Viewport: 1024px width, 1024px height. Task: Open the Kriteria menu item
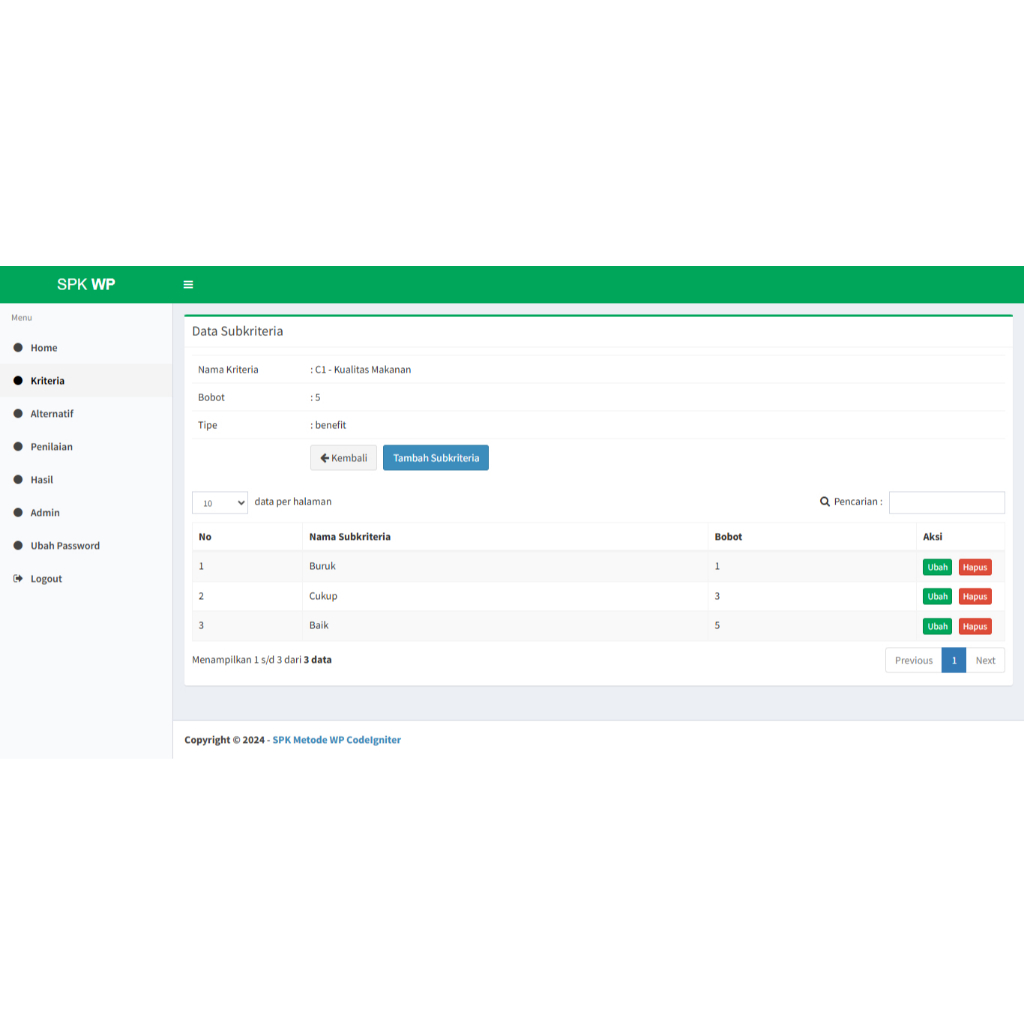[47, 381]
